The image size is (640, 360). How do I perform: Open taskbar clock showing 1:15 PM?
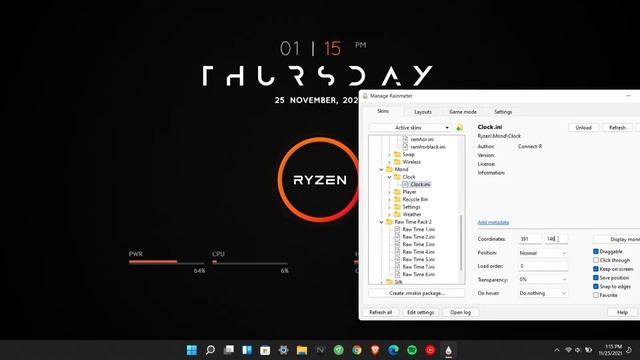[x=611, y=350]
